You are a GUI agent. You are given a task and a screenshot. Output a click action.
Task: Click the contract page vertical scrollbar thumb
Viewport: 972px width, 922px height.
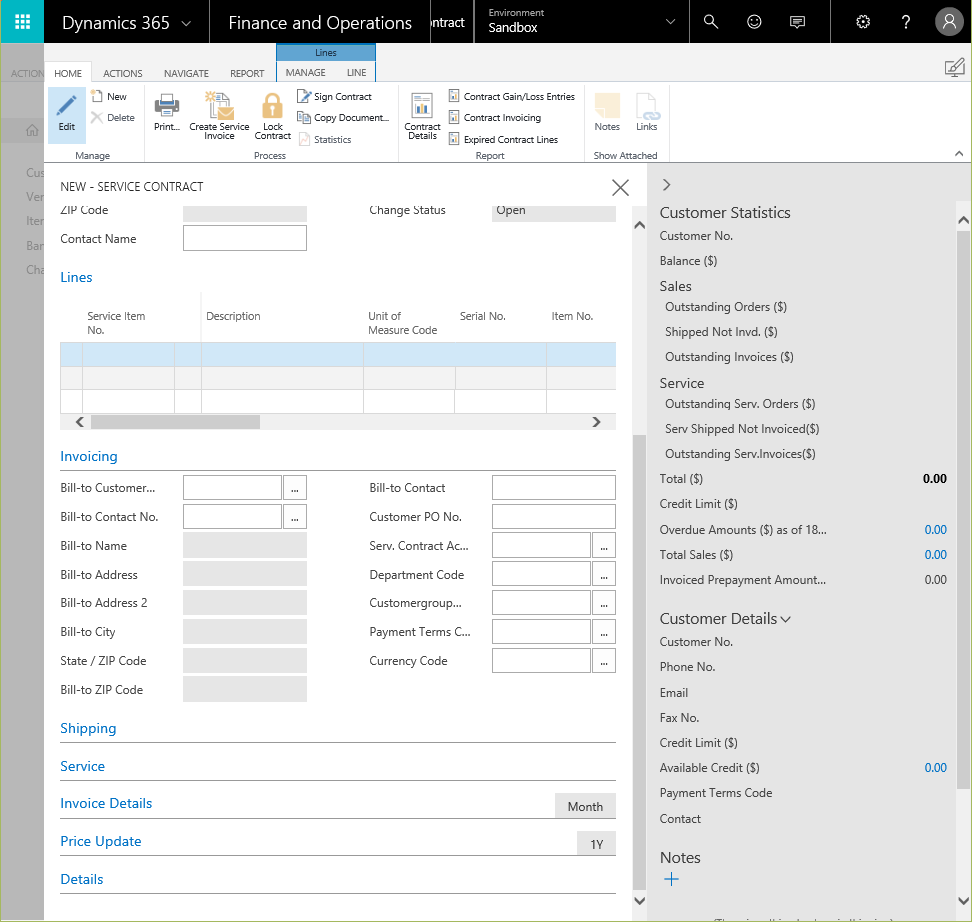(x=639, y=663)
